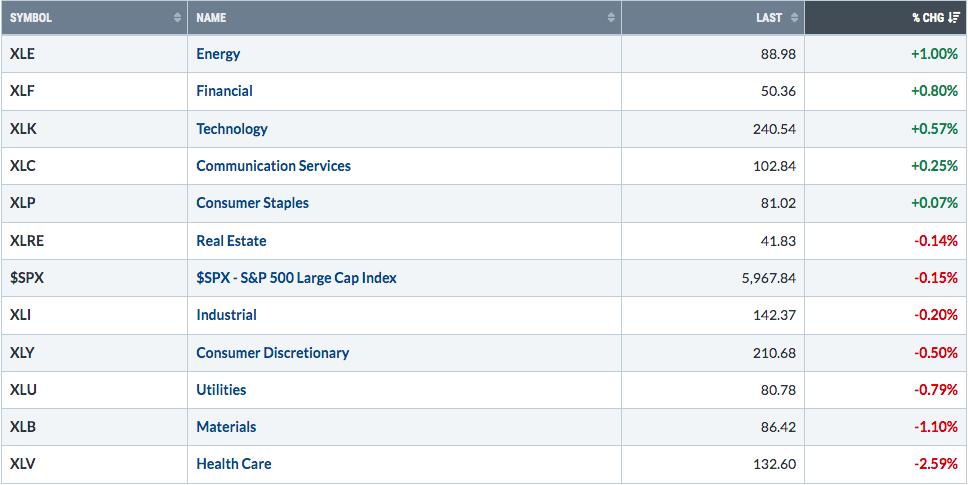Select the XLE symbol cell
The image size is (968, 485).
(94, 54)
